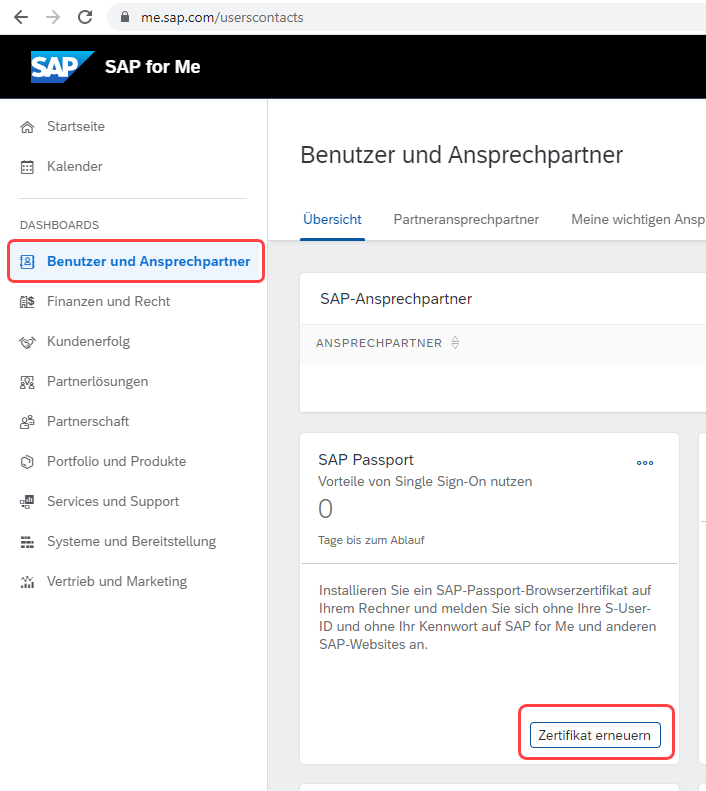The width and height of the screenshot is (706, 791).
Task: Go back in browser history
Action: [x=21, y=17]
